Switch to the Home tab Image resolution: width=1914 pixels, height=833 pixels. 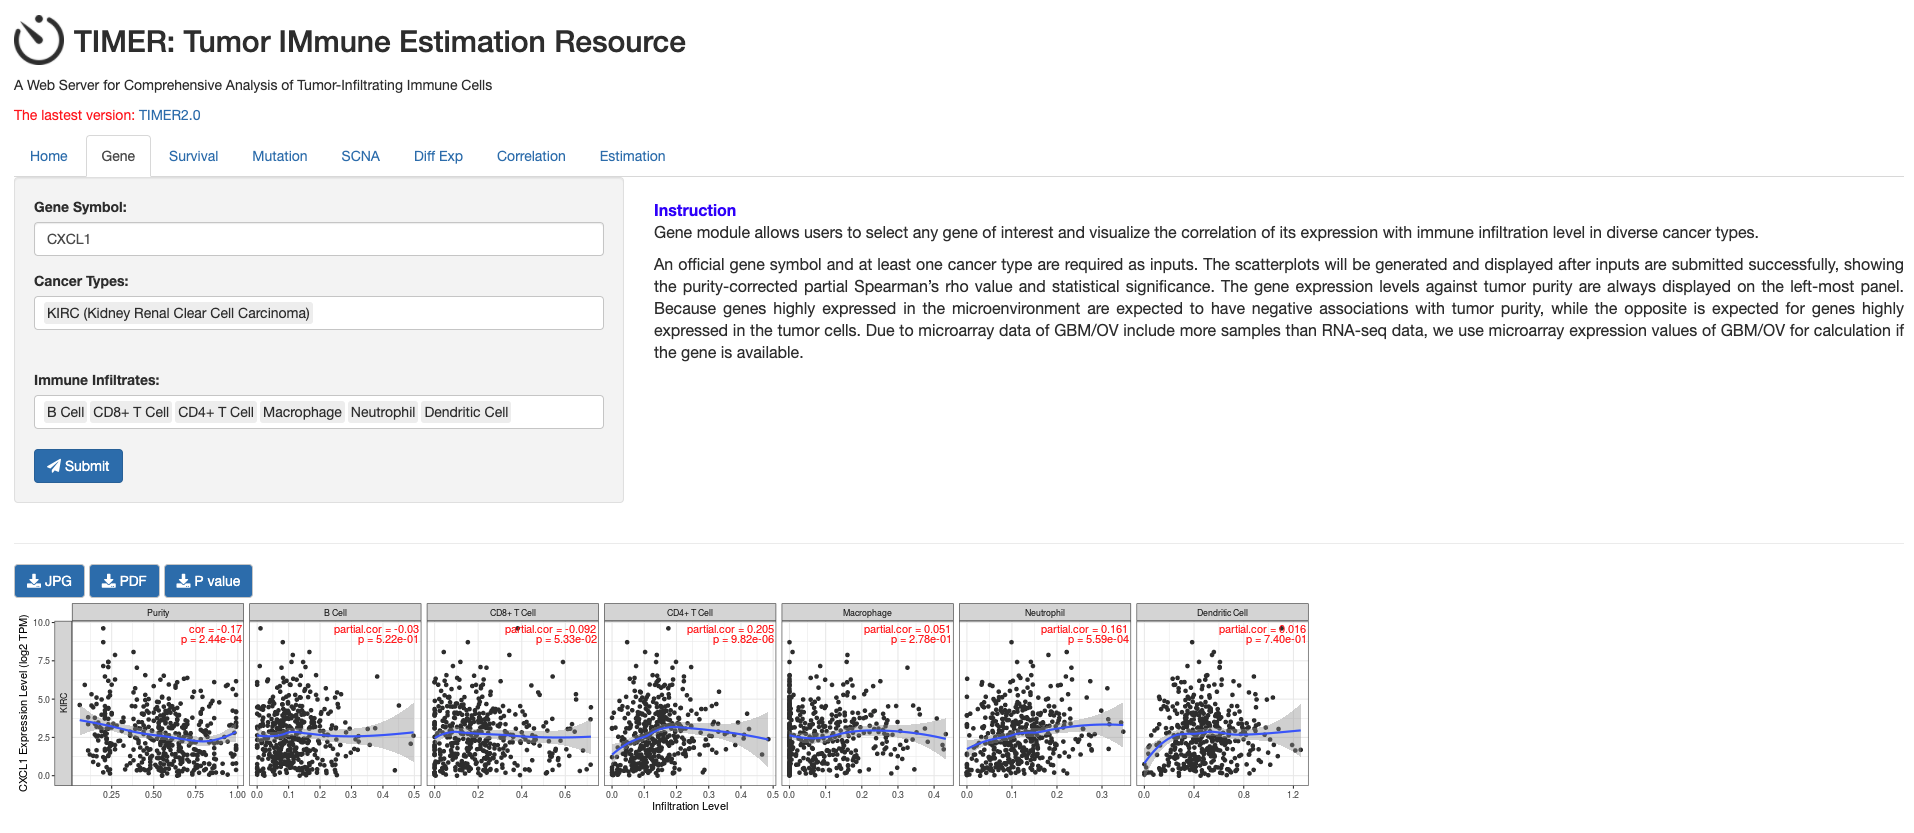49,156
